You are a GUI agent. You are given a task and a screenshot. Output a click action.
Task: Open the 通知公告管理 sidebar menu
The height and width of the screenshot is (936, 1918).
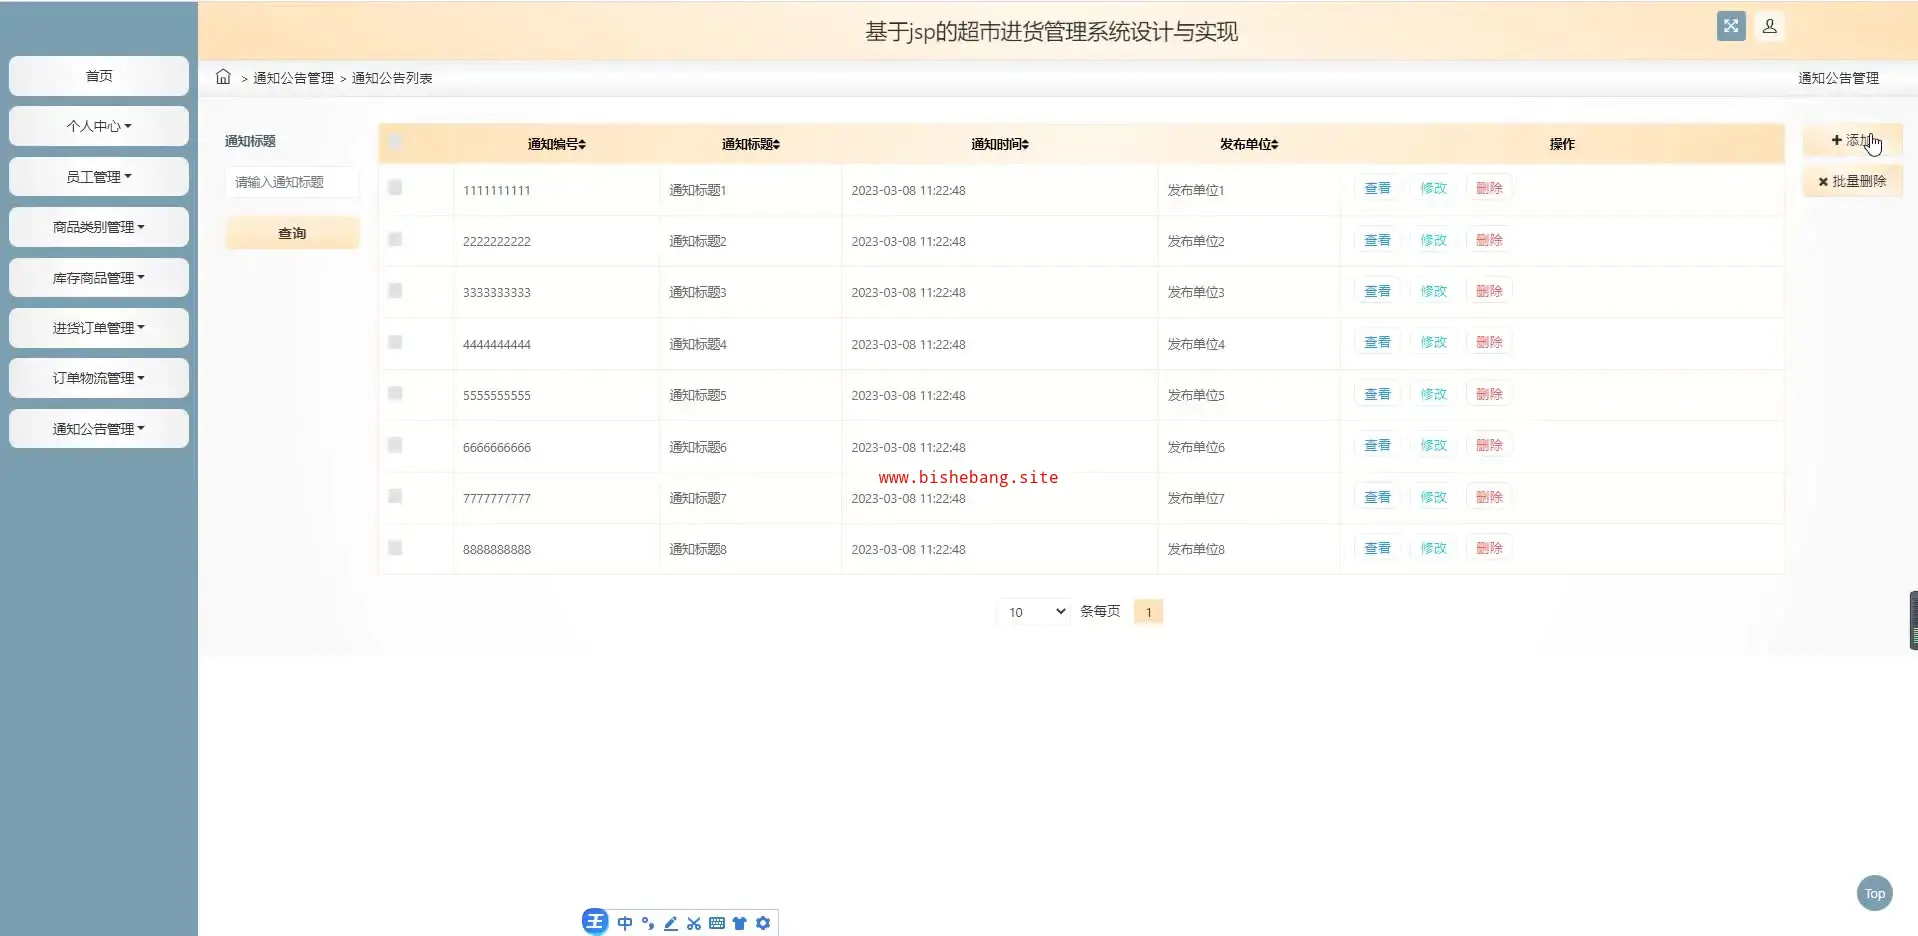click(98, 429)
